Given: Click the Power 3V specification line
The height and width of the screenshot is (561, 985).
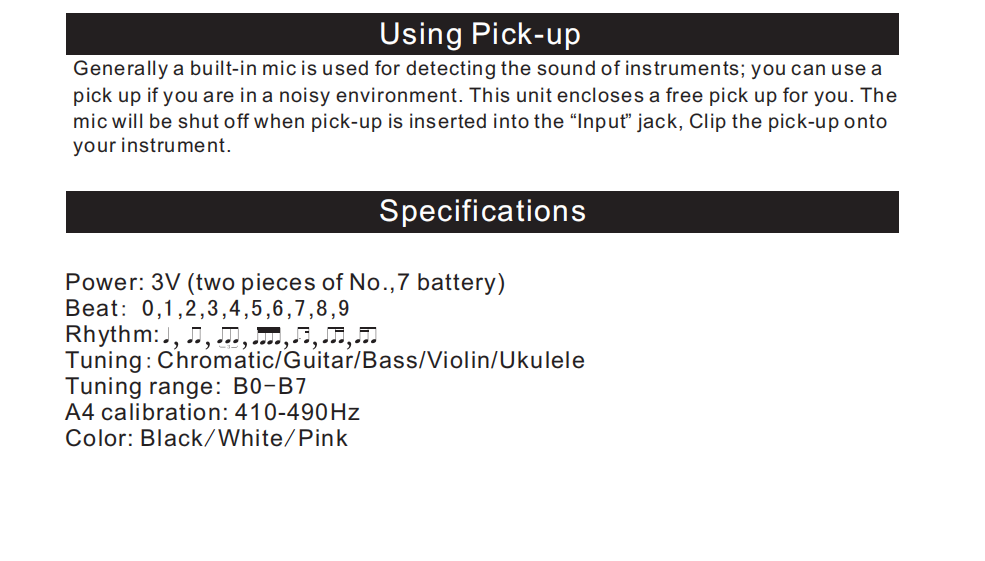Looking at the screenshot, I should coord(285,283).
